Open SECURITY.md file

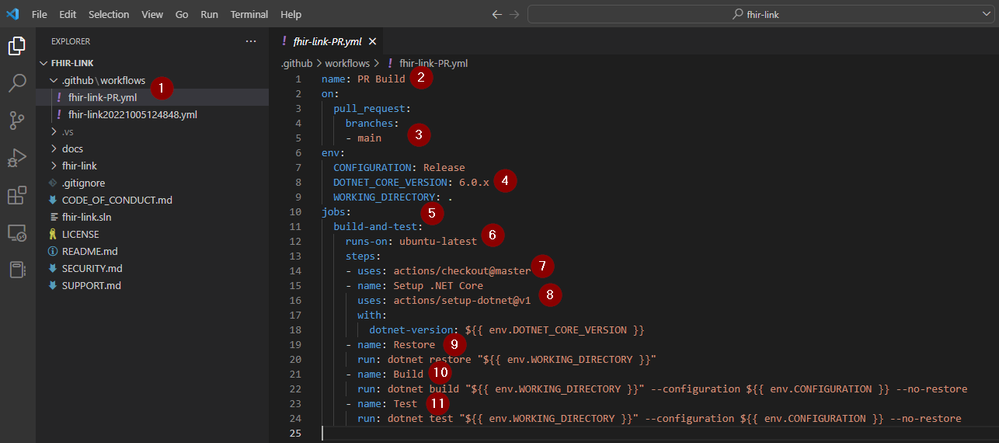[152, 268]
